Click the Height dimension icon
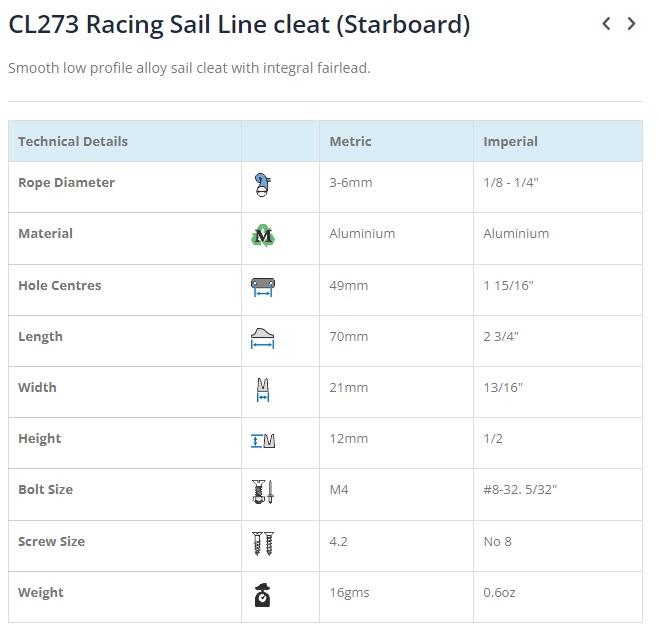The width and height of the screenshot is (659, 632). click(x=263, y=440)
